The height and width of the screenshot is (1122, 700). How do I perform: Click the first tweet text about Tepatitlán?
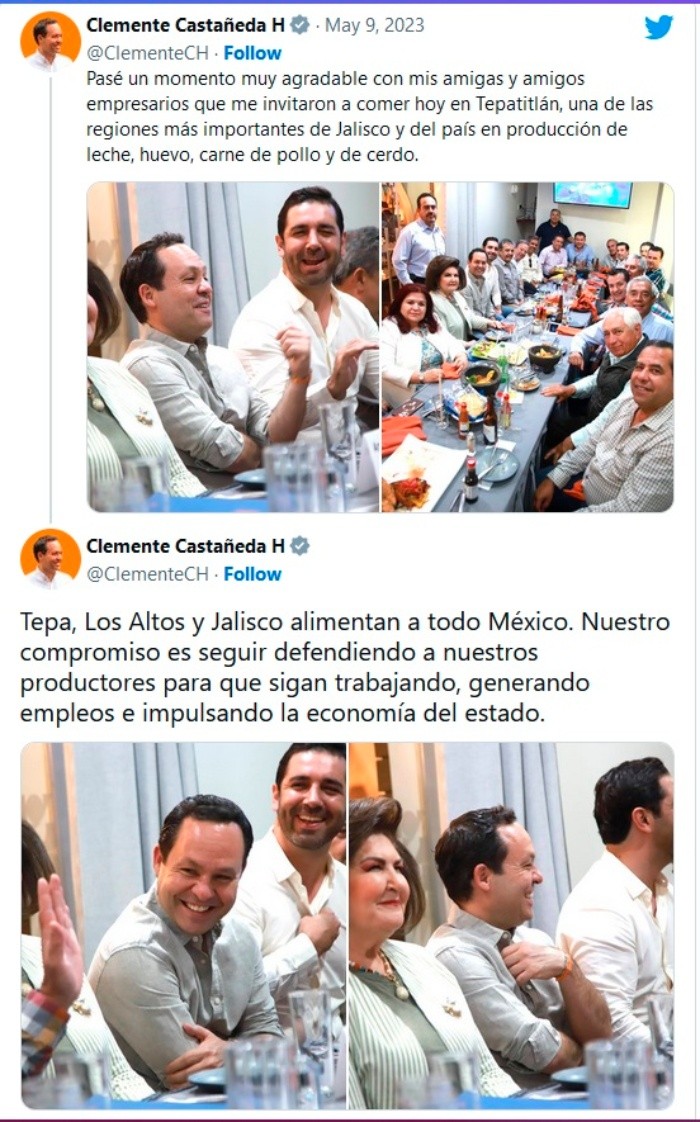pyautogui.click(x=370, y=116)
